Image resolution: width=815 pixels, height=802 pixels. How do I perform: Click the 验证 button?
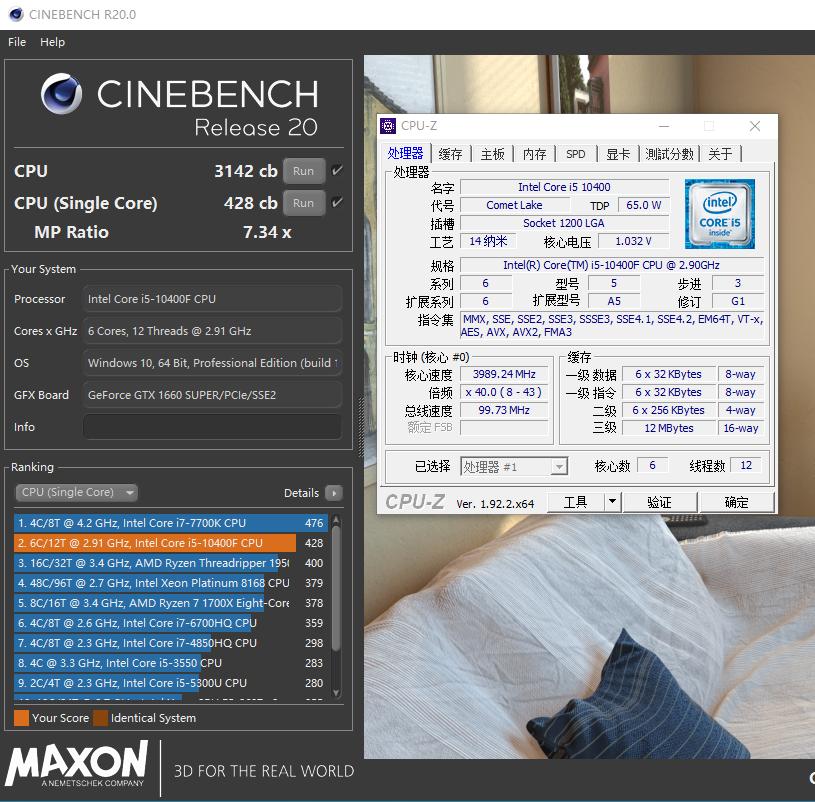(x=660, y=502)
